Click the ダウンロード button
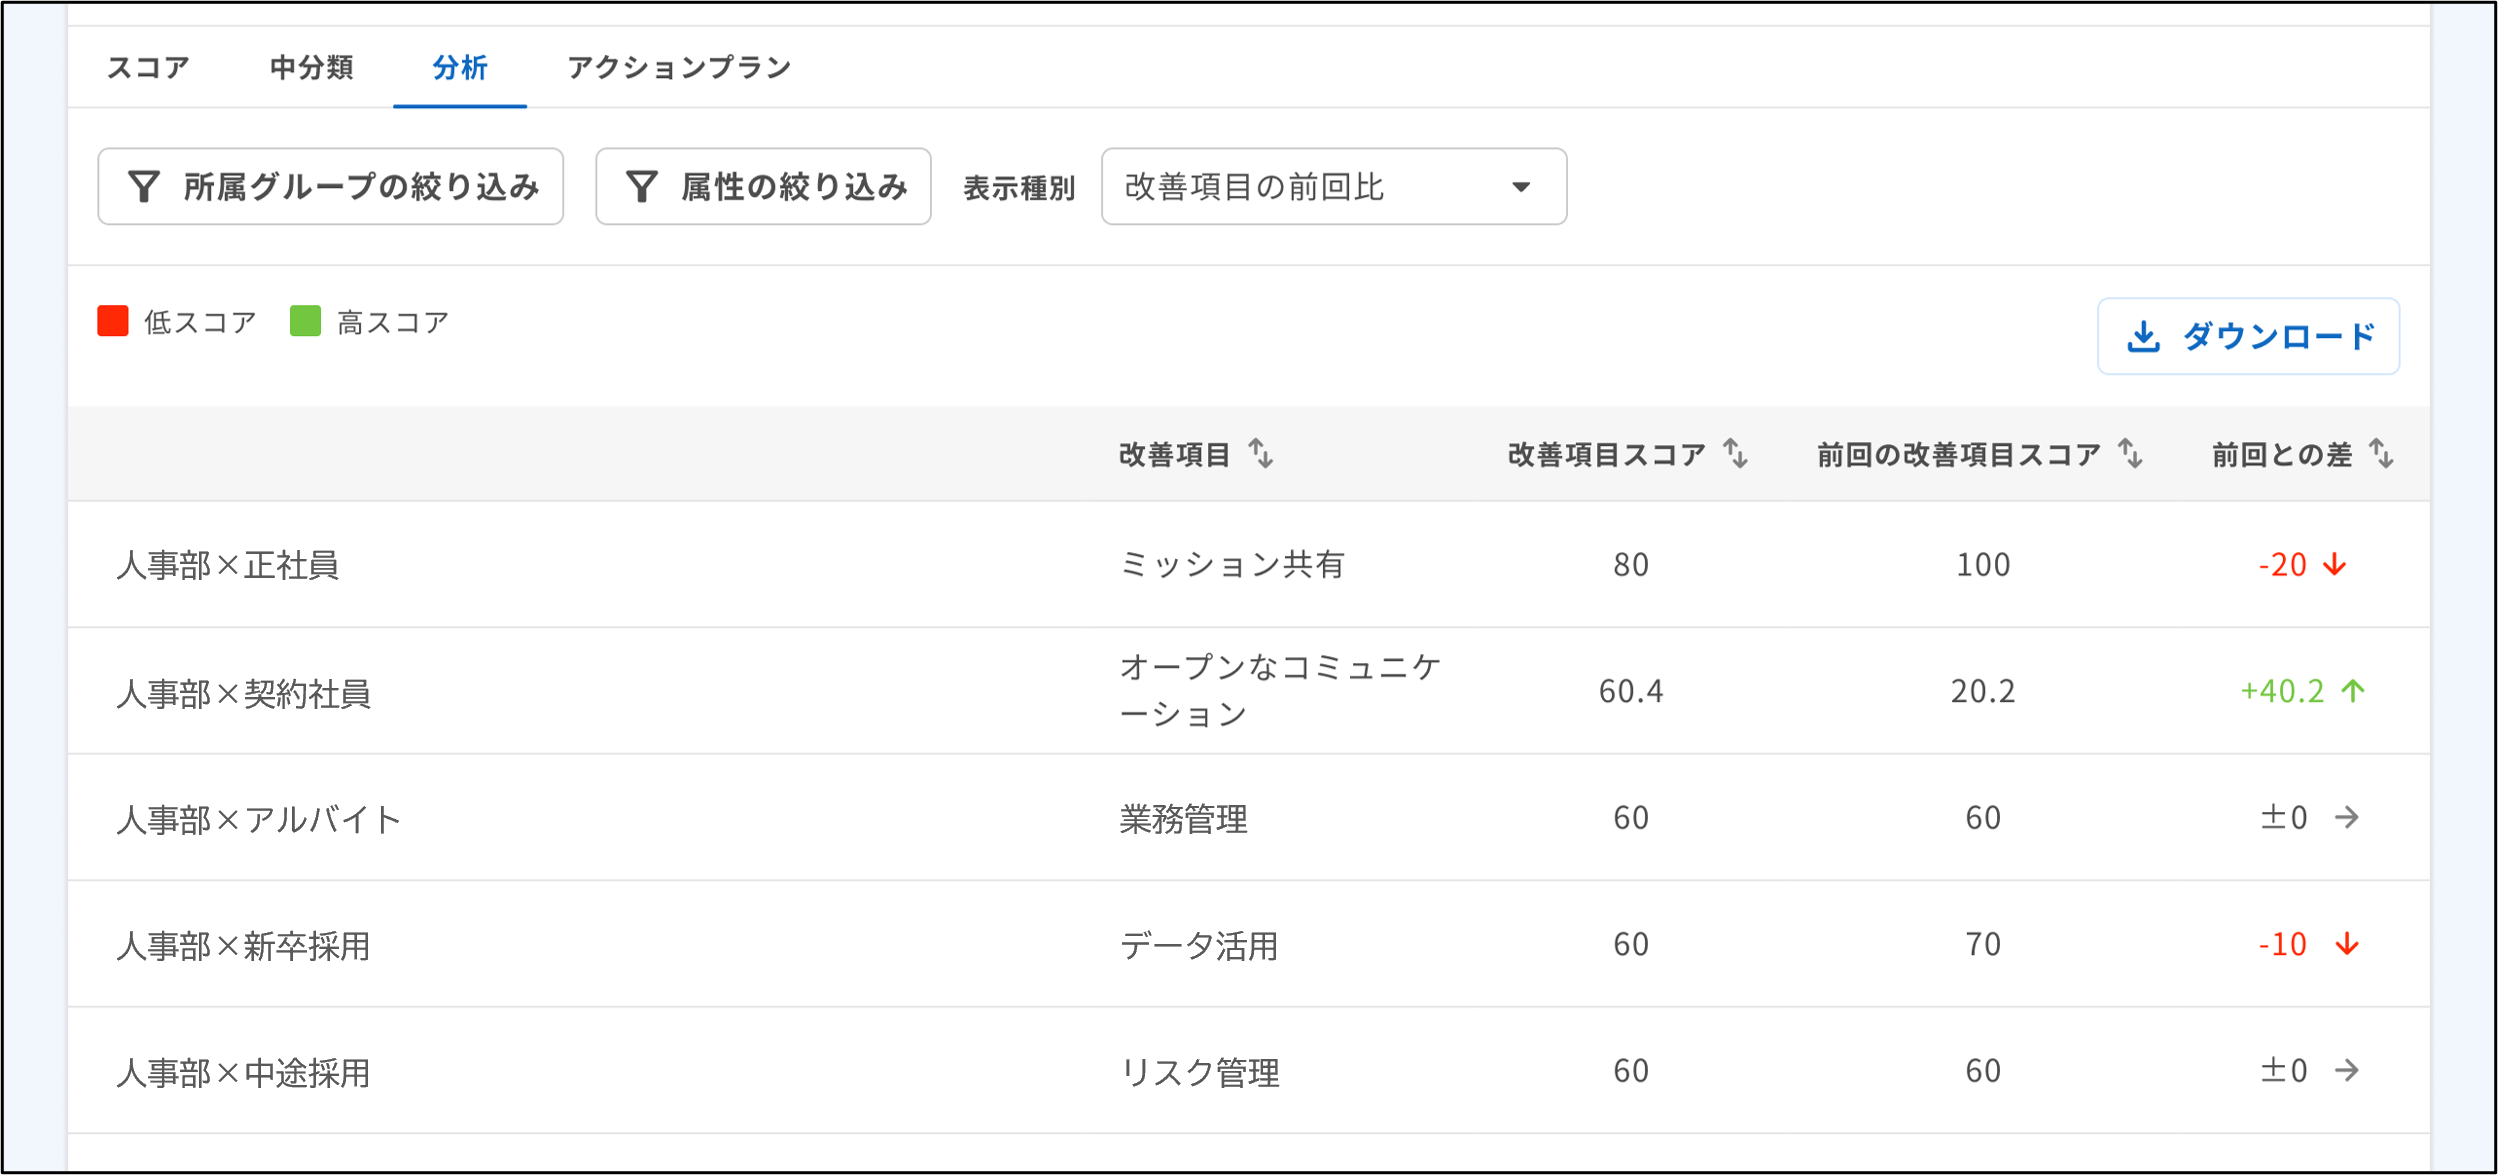This screenshot has height=1175, width=2498. [2249, 337]
